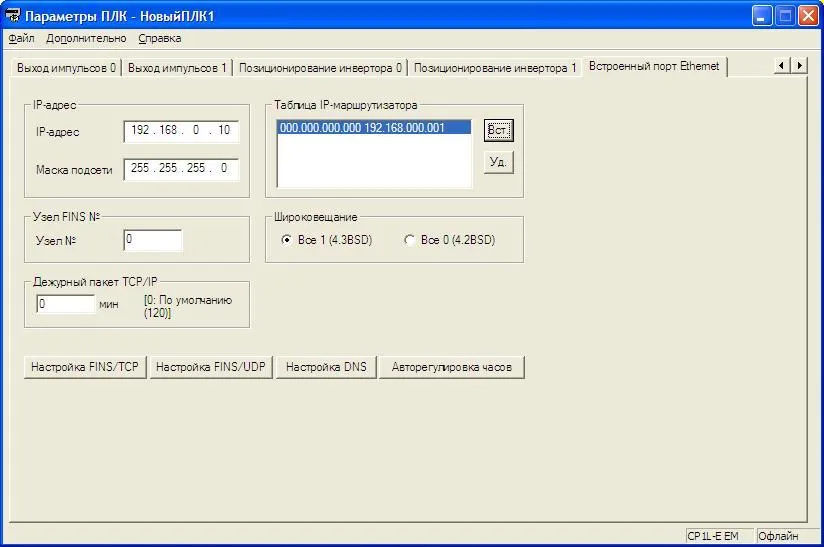
Task: Open the Дополнительно menu
Action: click(86, 38)
